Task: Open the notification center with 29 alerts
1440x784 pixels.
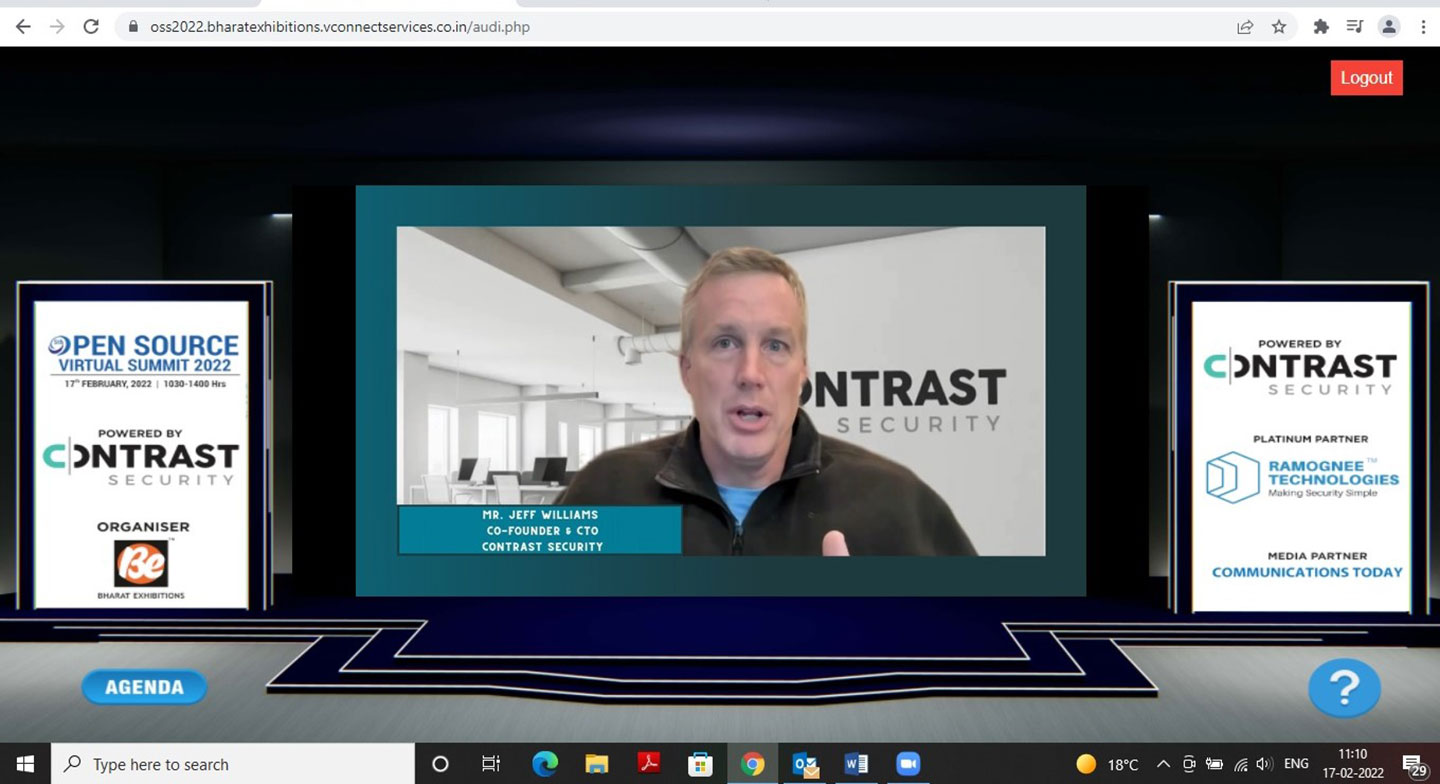Action: click(1415, 765)
